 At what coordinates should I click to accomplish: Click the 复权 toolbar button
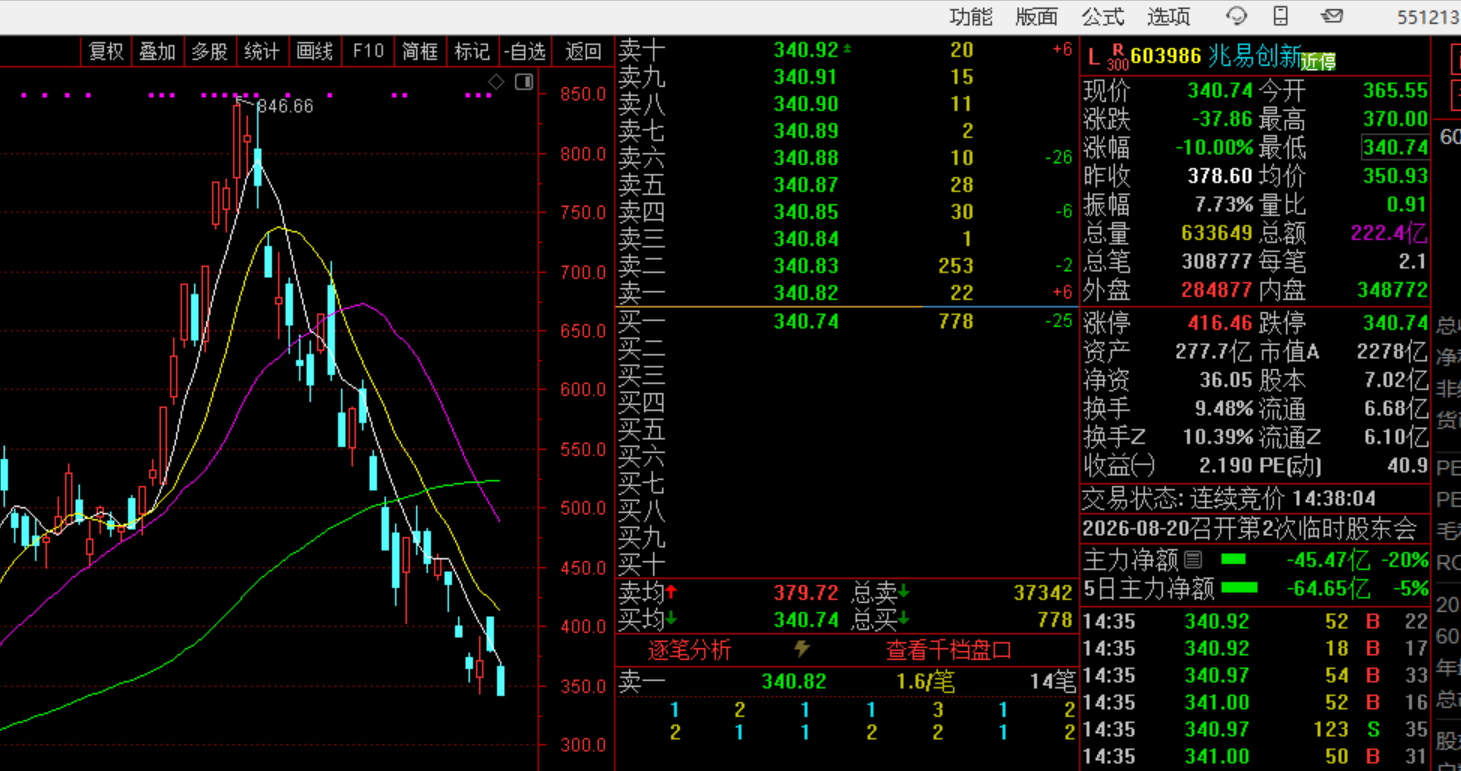pos(106,51)
